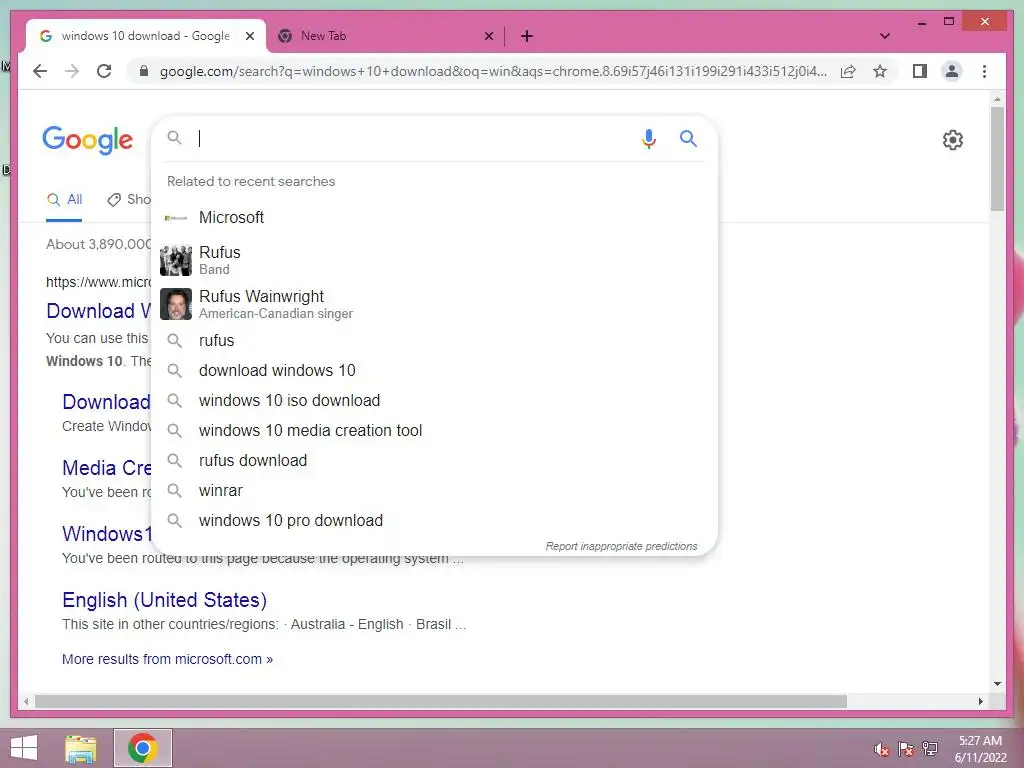Viewport: 1024px width, 768px height.
Task: Click the address bar URL
Action: coord(493,71)
